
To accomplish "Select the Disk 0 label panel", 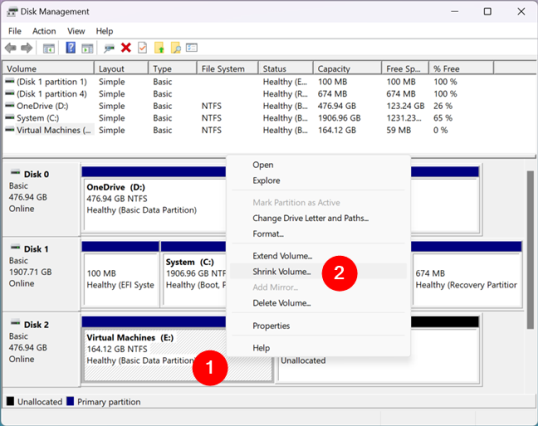I will click(x=41, y=199).
